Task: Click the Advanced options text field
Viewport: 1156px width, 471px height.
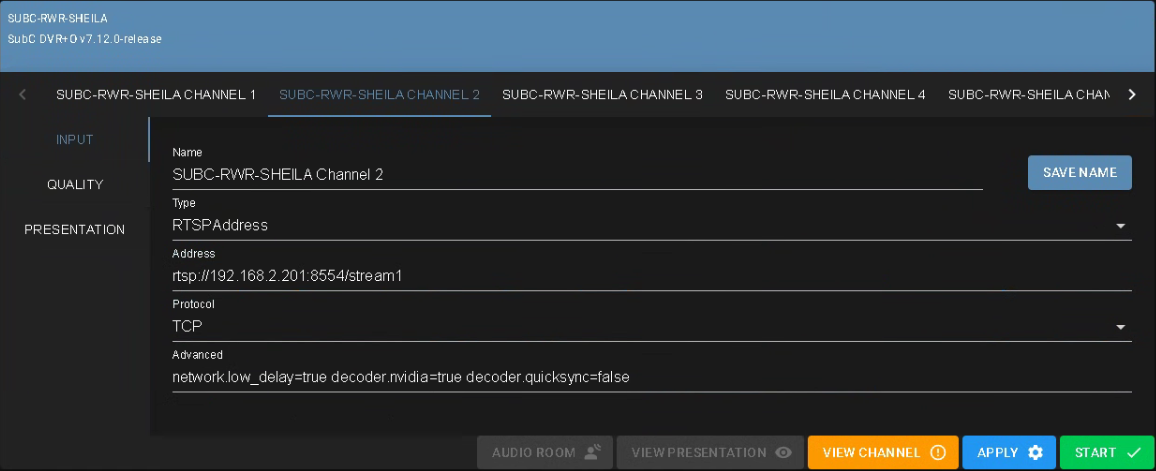Action: click(x=651, y=378)
